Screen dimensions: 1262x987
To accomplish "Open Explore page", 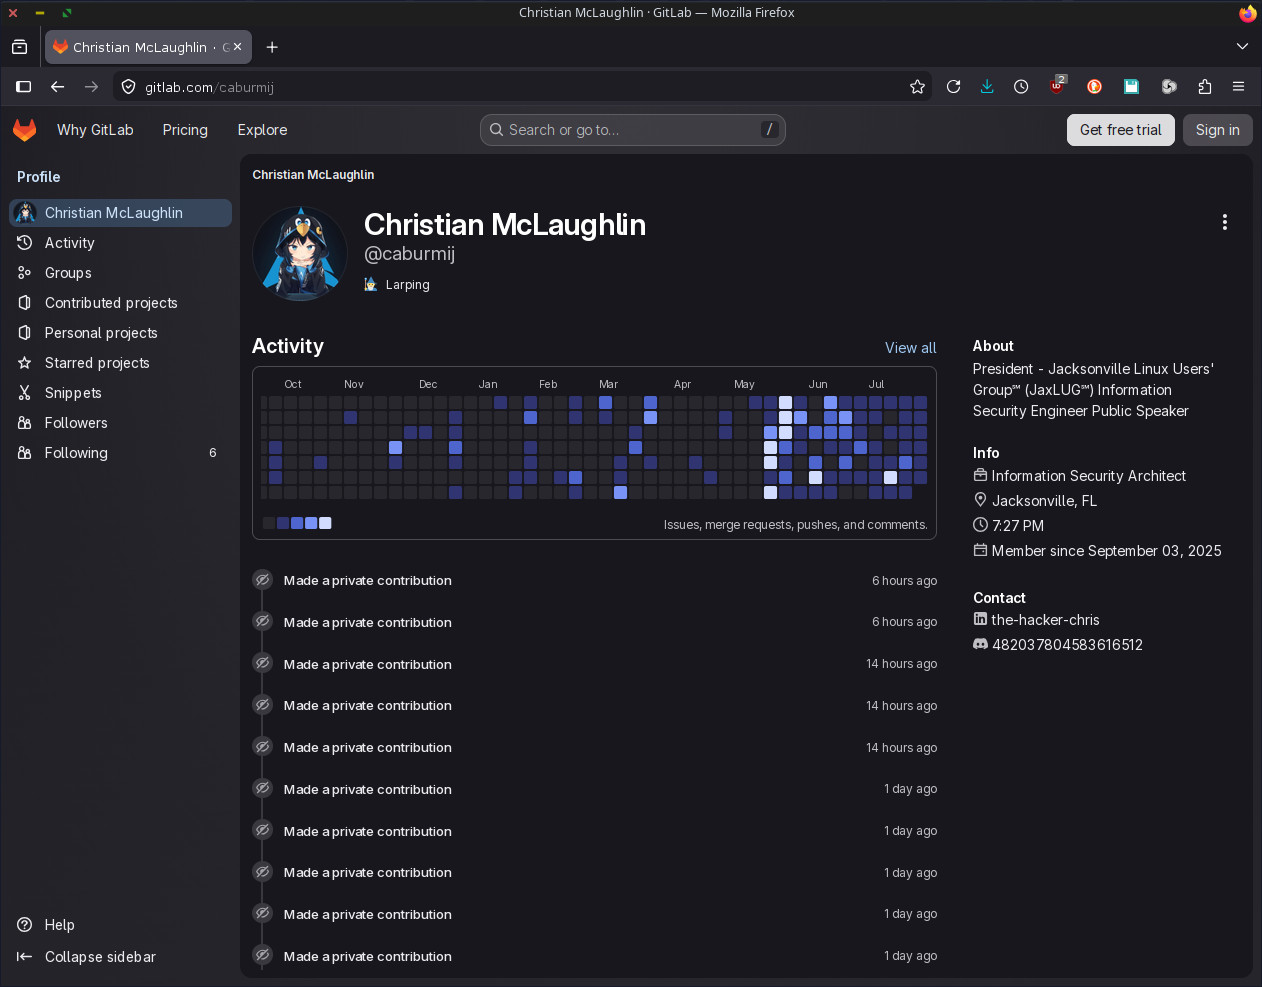I will tap(262, 130).
